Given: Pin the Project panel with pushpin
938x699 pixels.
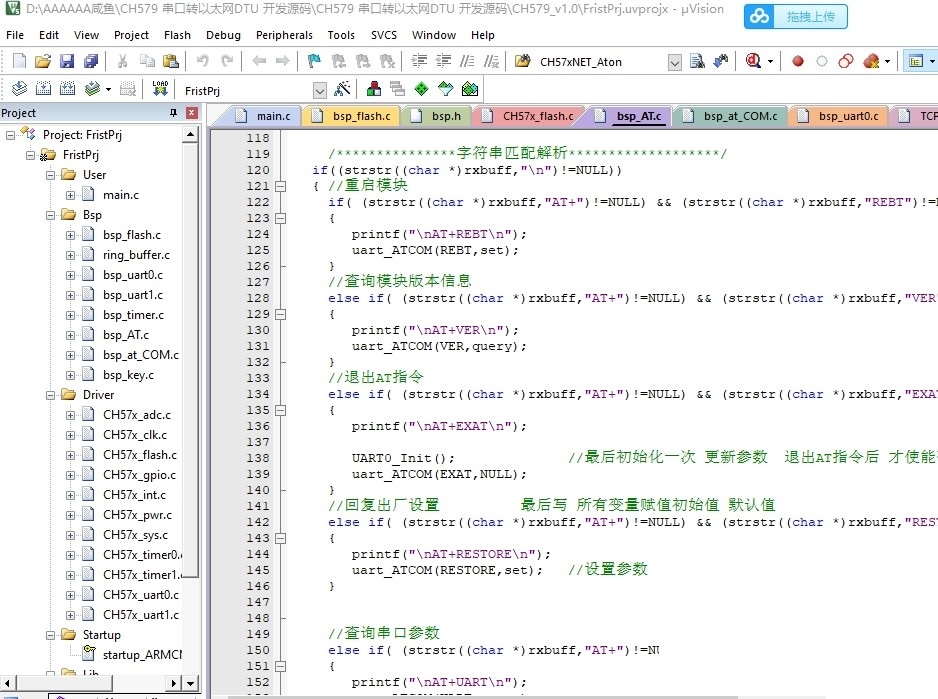Looking at the screenshot, I should tap(173, 113).
